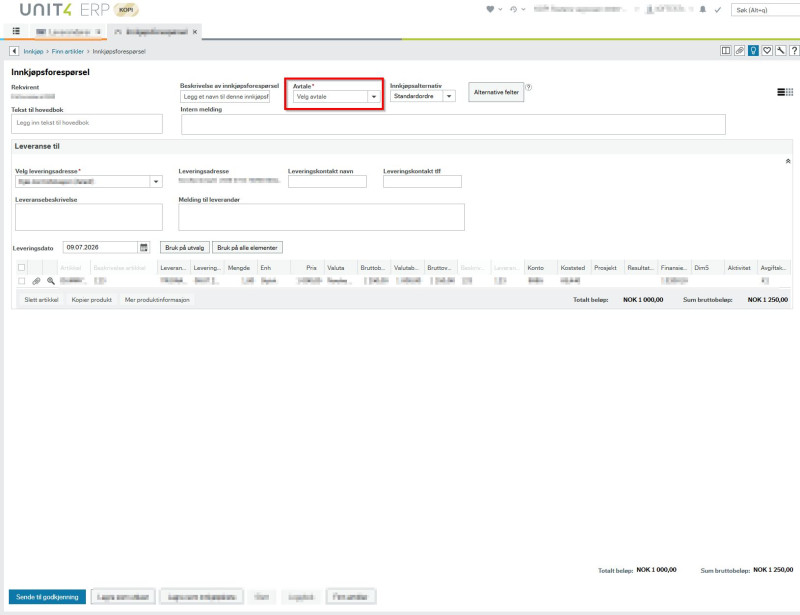Click the blue lightbulb tips icon
Viewport: 800px width, 615px height.
coord(753,51)
